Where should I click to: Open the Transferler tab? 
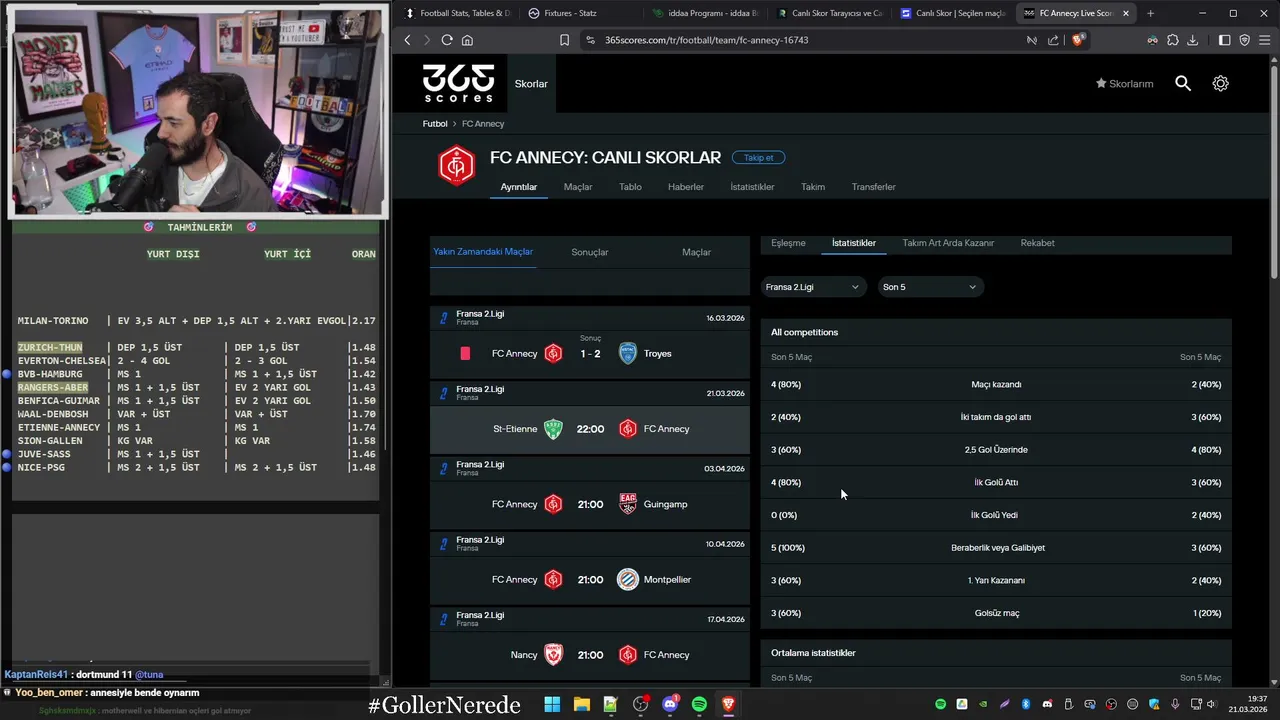[874, 187]
